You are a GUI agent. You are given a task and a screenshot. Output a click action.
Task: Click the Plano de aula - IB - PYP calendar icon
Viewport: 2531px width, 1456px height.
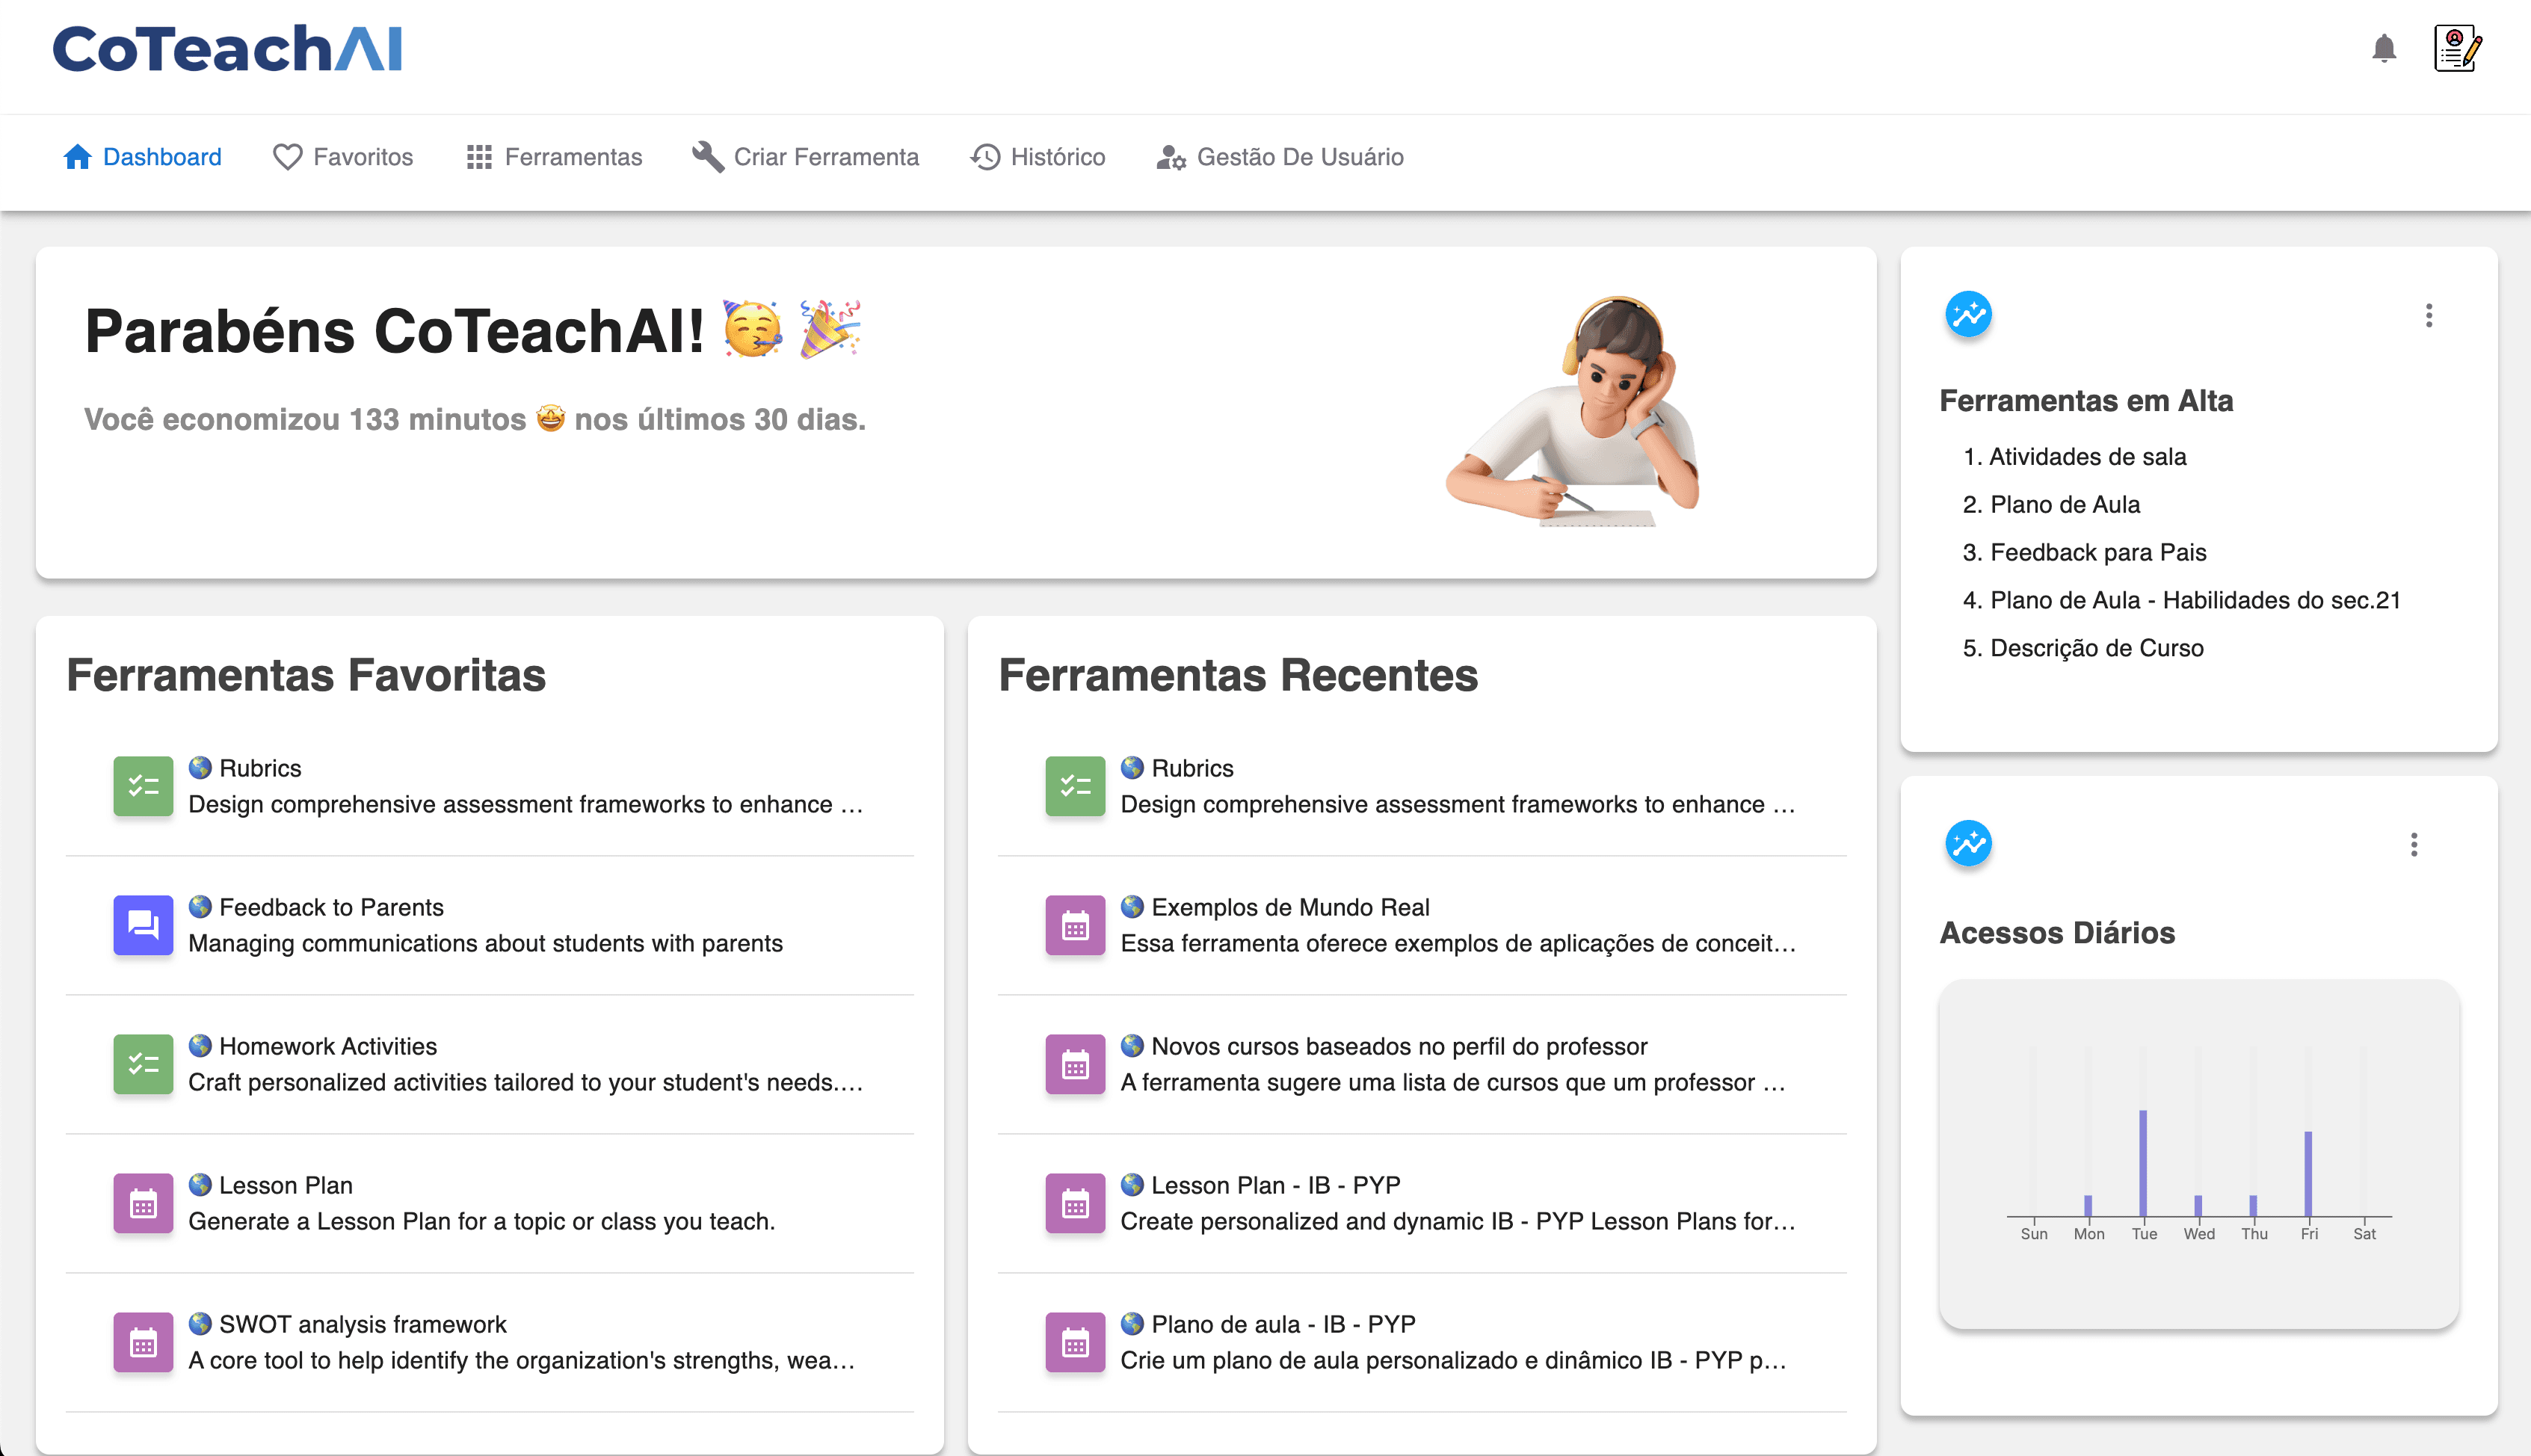(1074, 1342)
